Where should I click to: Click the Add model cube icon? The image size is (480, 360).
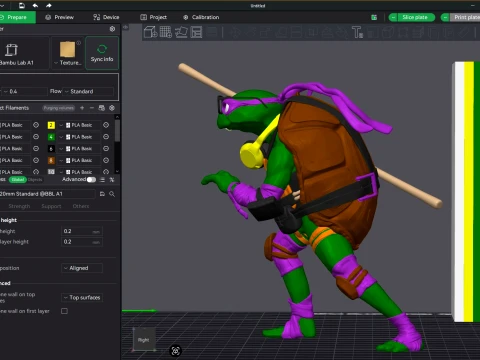click(x=151, y=32)
